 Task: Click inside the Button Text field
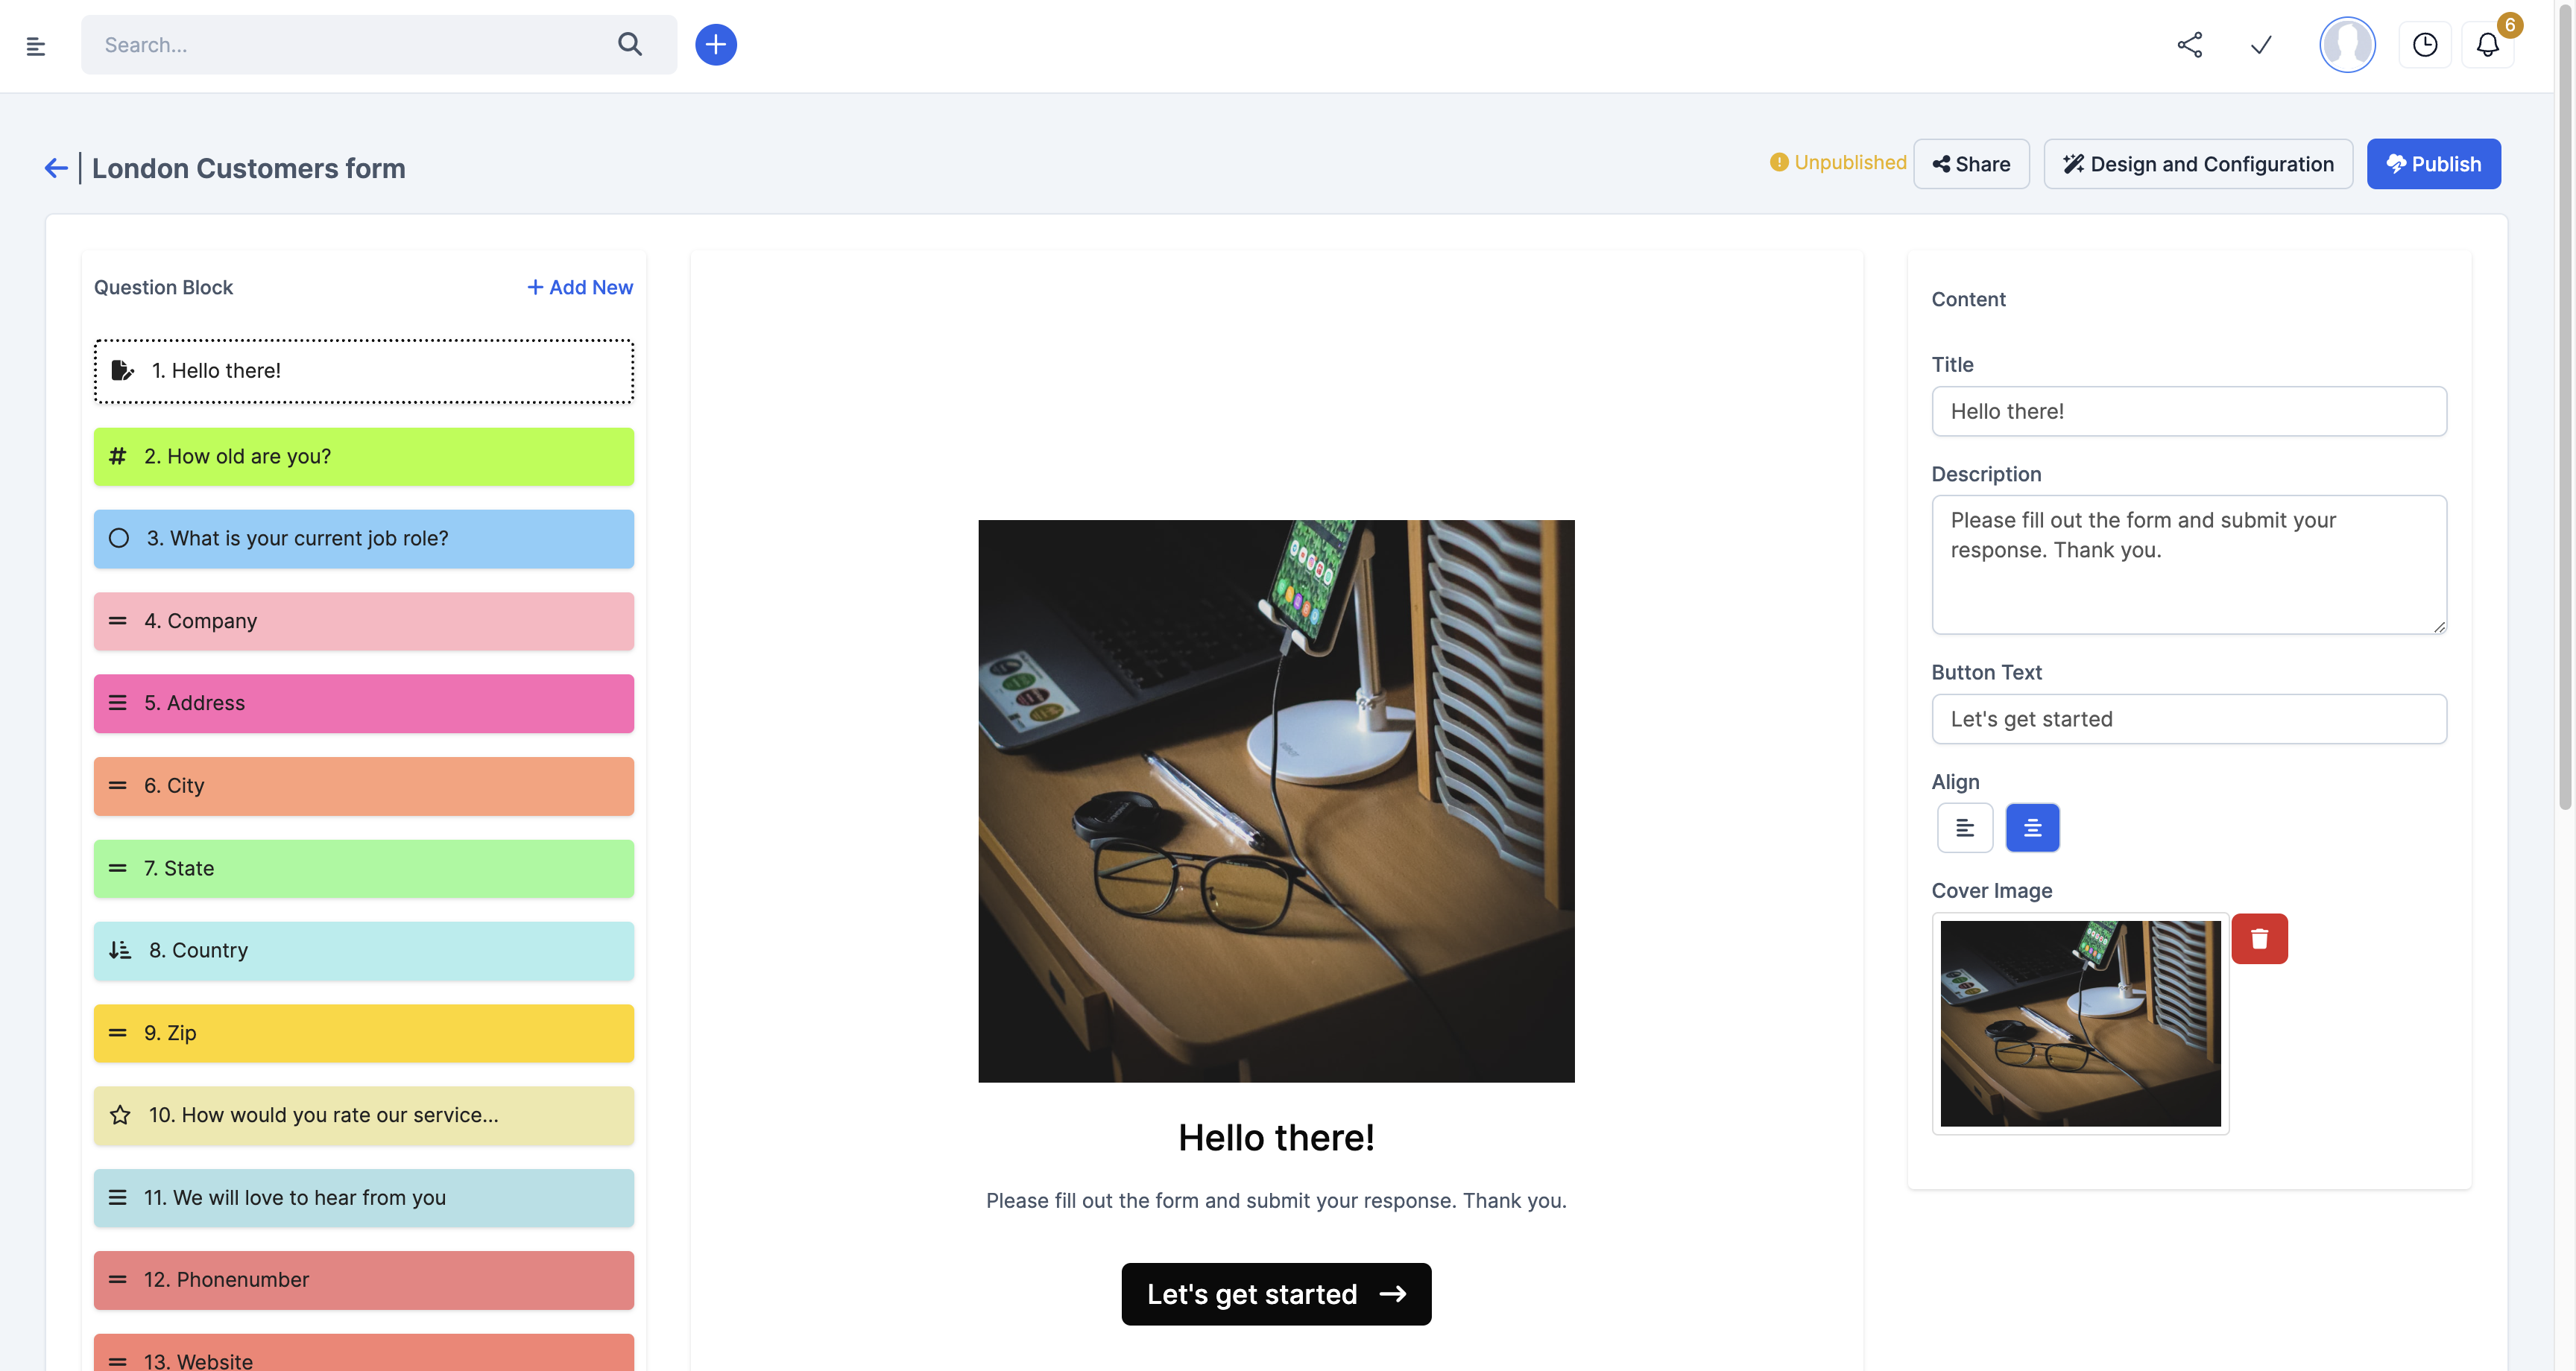(x=2189, y=718)
